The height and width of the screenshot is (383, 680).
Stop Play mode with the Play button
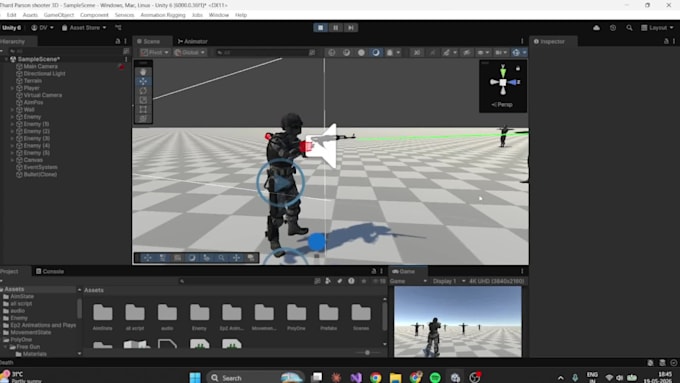point(320,27)
